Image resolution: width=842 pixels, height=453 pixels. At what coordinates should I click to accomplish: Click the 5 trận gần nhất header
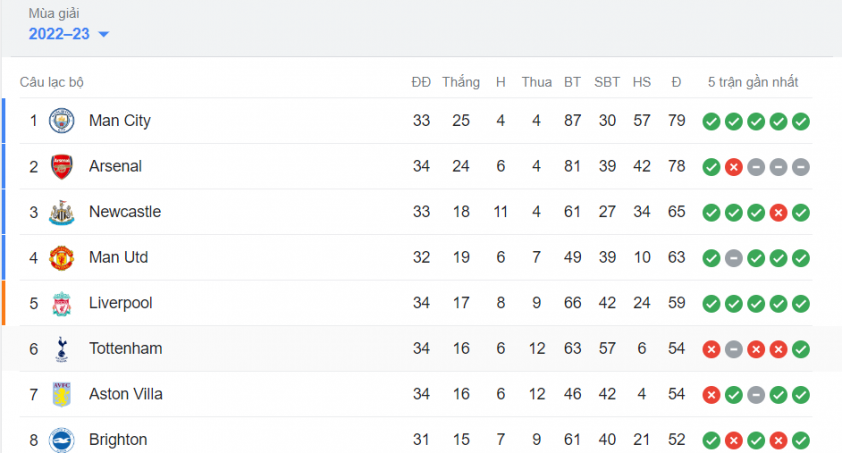point(753,82)
